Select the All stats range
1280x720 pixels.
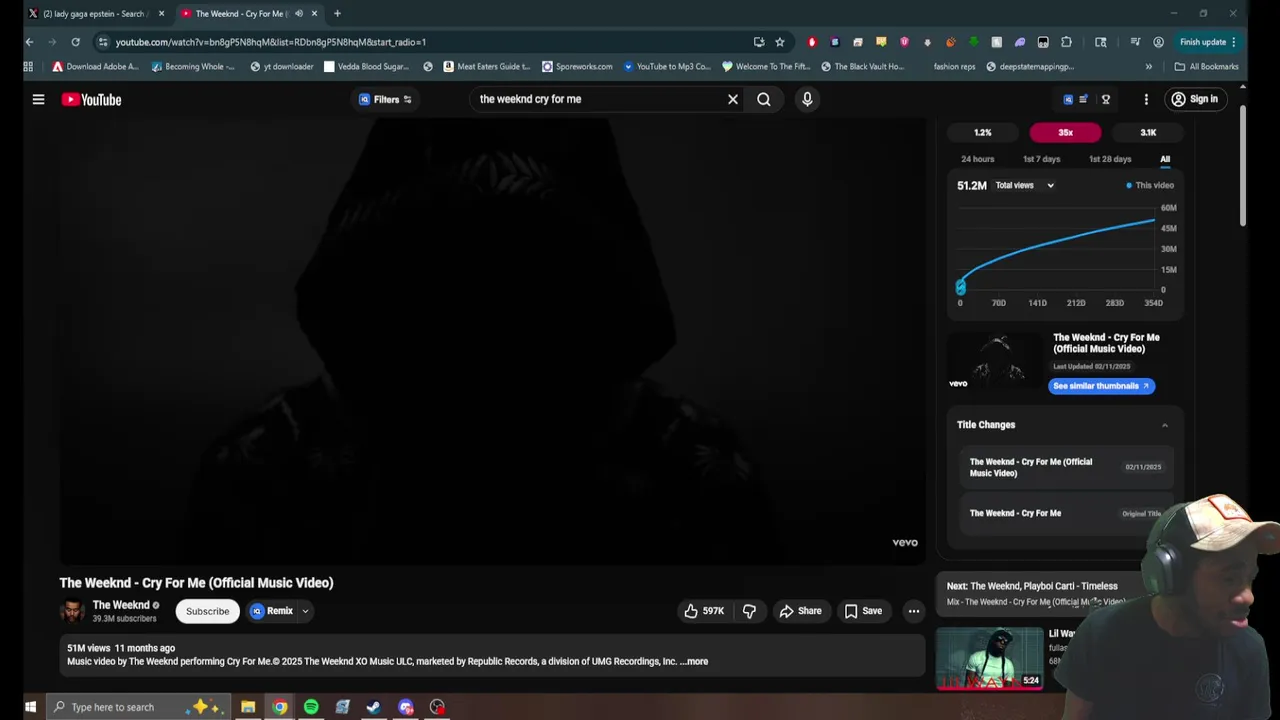click(1165, 159)
